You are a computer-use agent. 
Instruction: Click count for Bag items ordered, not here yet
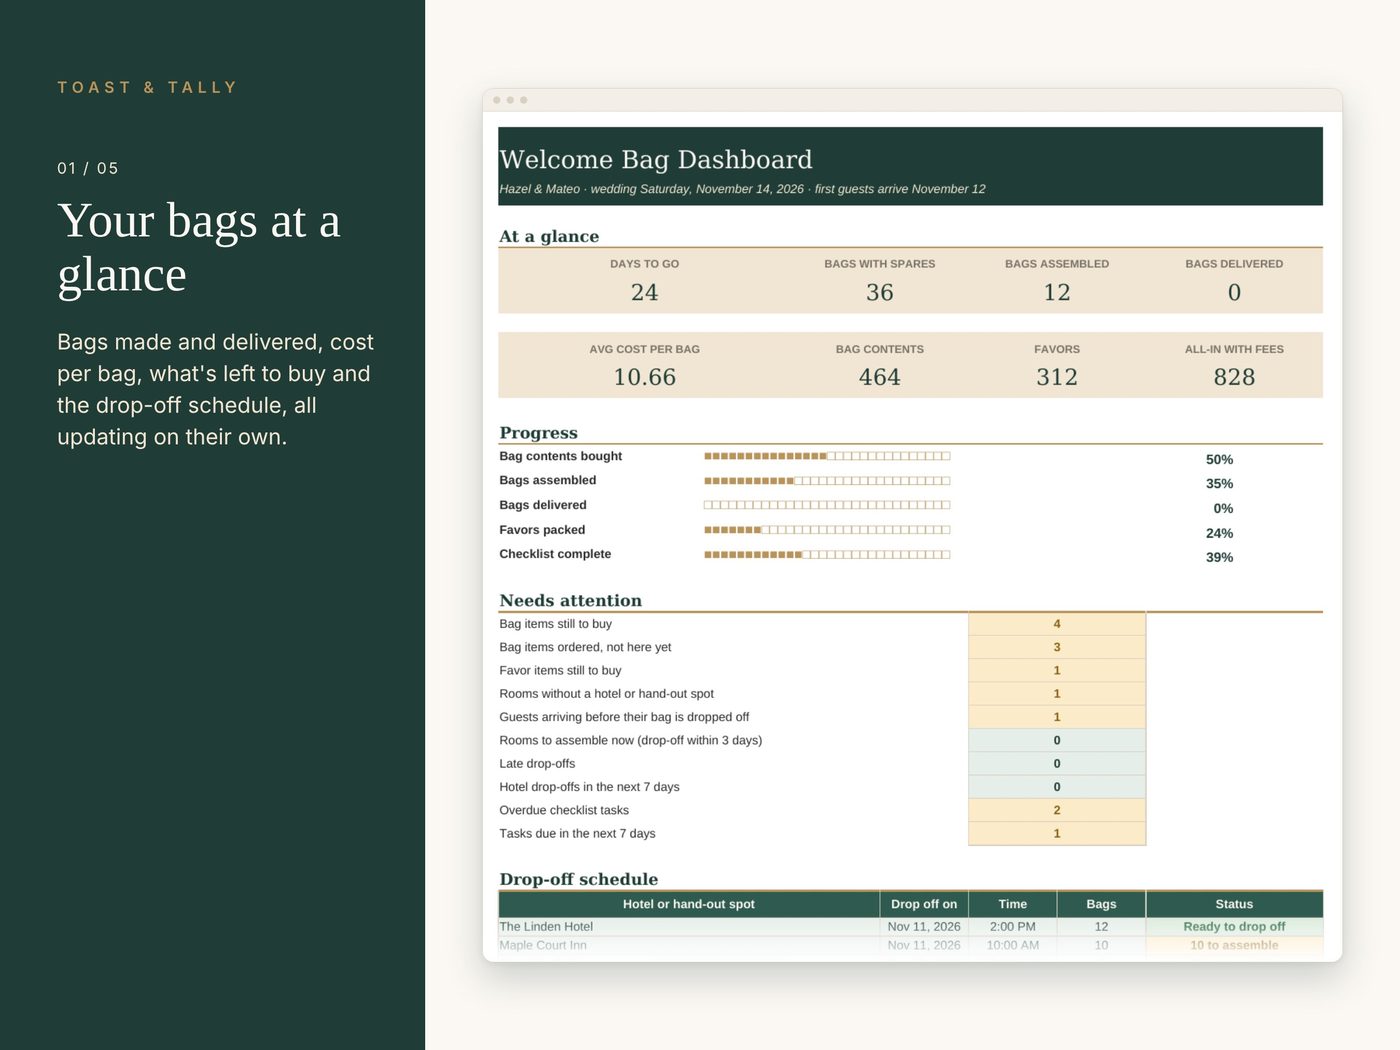tap(1057, 647)
